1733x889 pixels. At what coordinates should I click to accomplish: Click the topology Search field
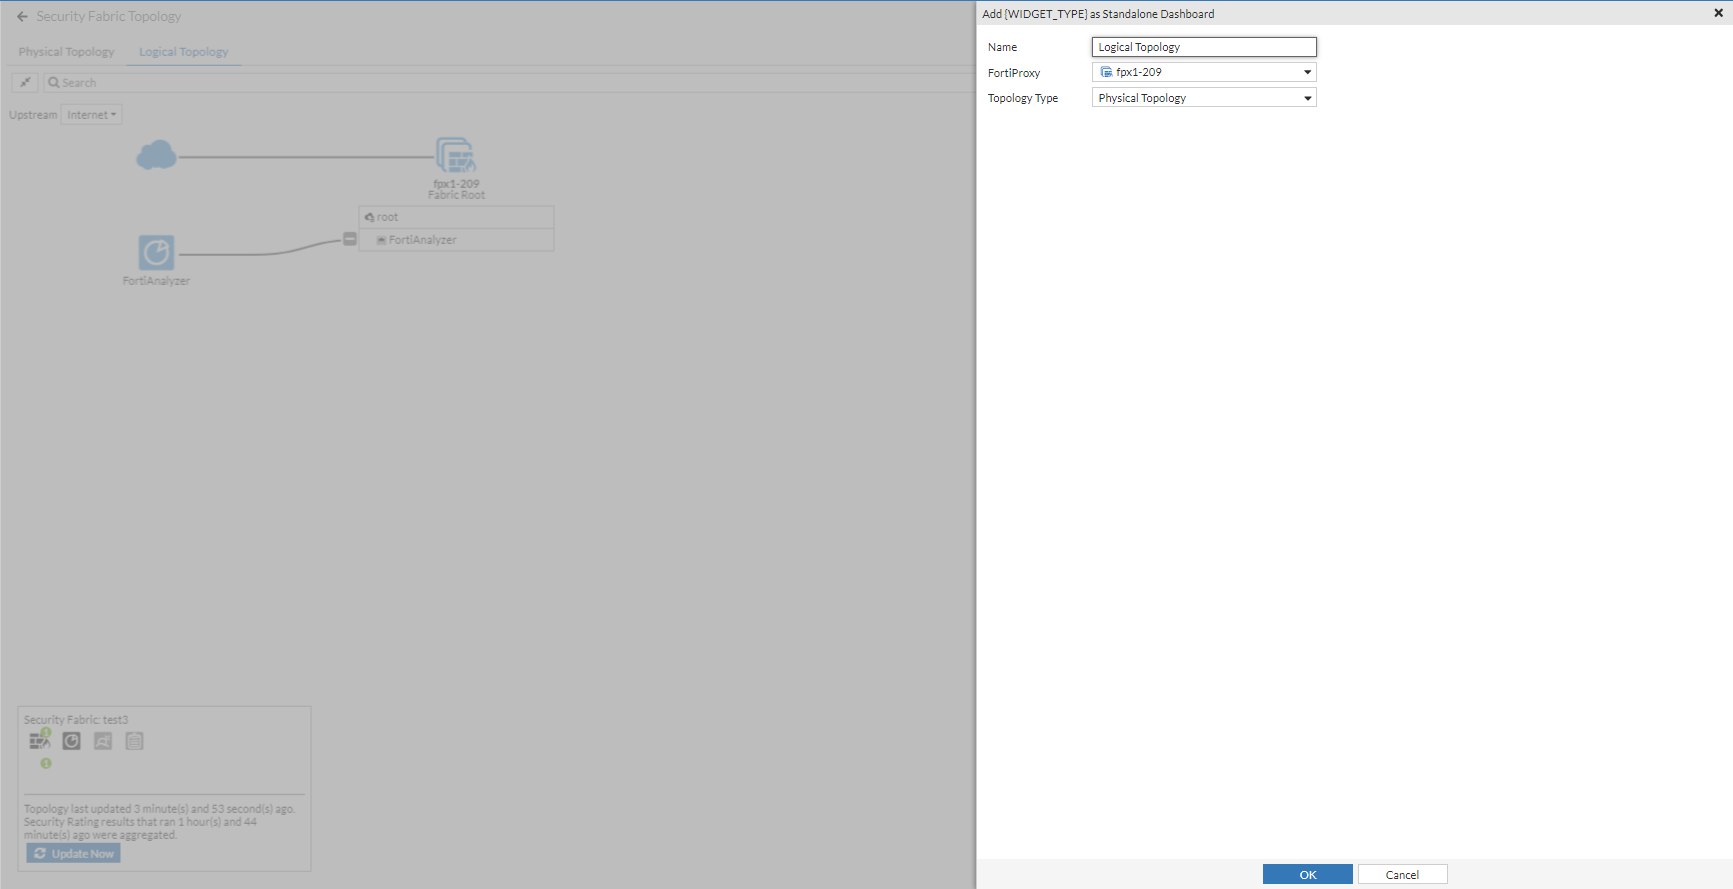[x=508, y=83]
